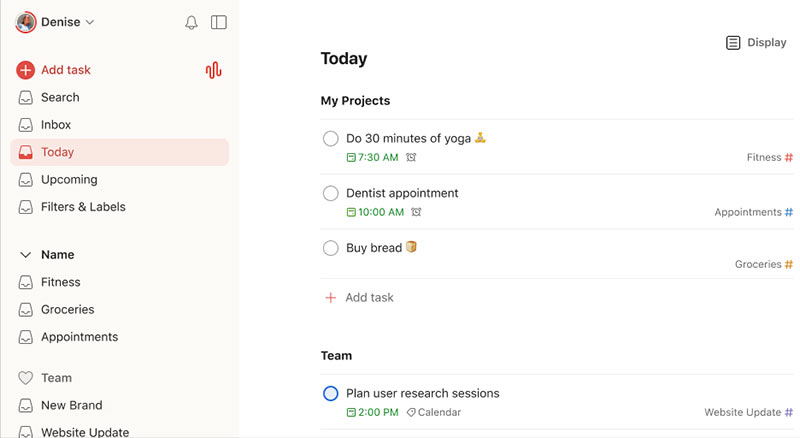The image size is (800, 438).
Task: Open the Denise account dropdown
Action: pyautogui.click(x=56, y=22)
